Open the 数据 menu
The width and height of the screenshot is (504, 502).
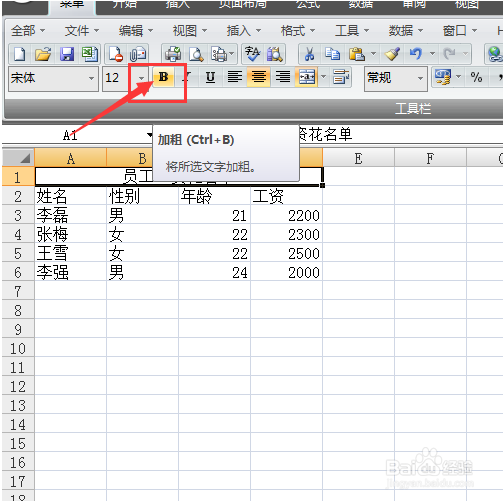406,31
